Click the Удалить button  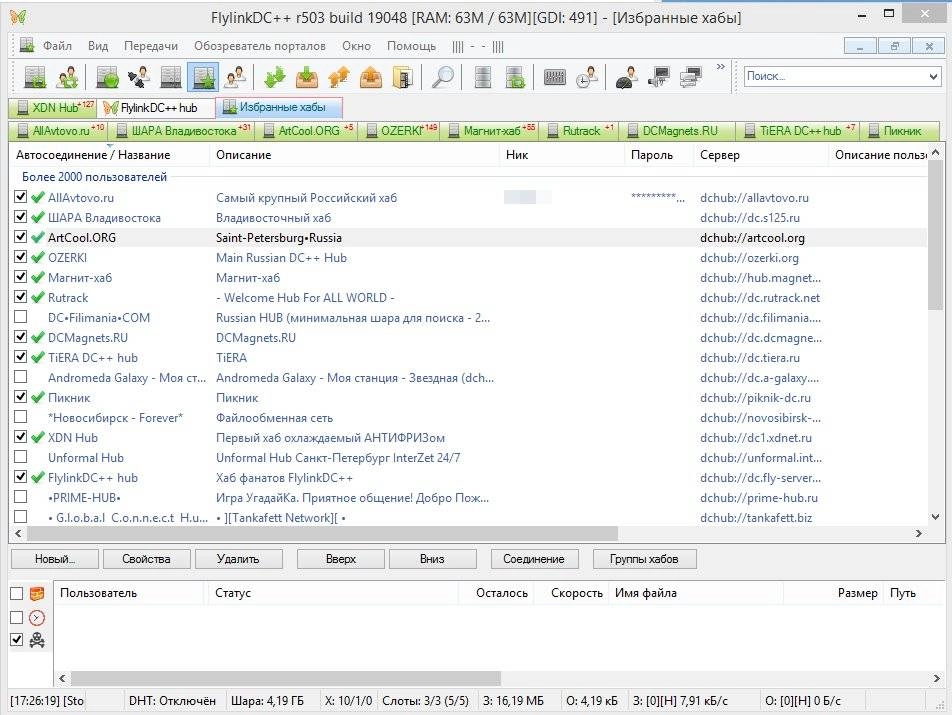pyautogui.click(x=238, y=559)
